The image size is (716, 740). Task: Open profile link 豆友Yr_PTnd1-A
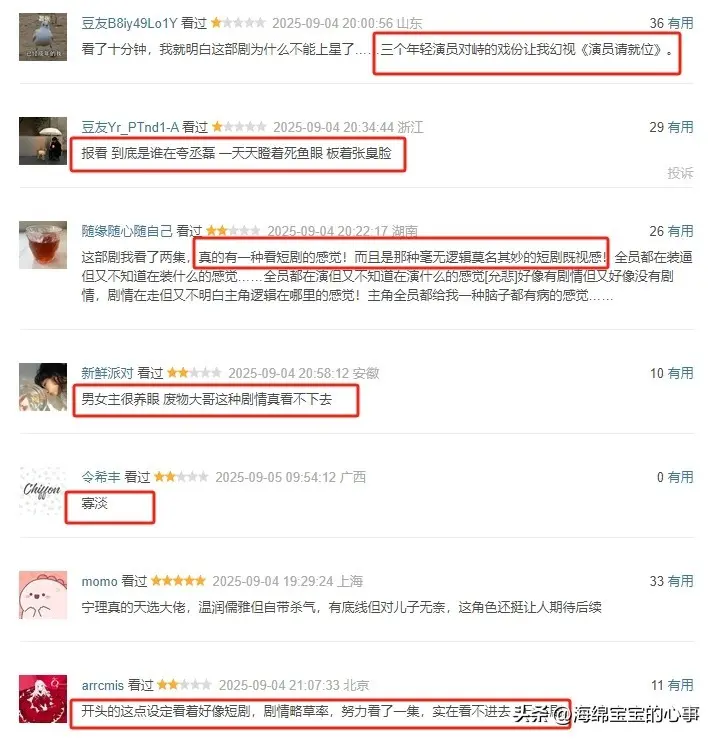[x=130, y=127]
